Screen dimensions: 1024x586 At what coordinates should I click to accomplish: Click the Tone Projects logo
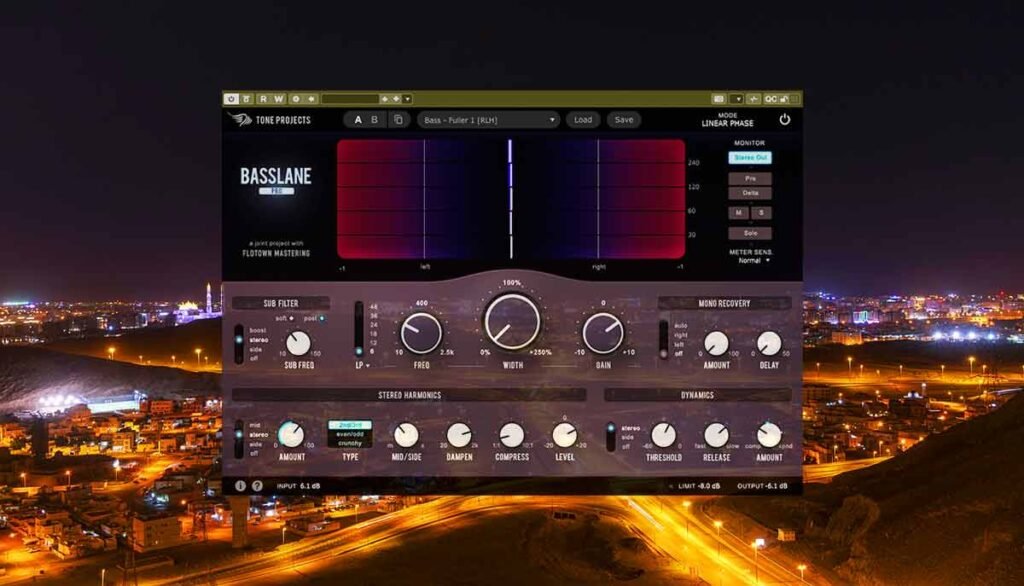pyautogui.click(x=270, y=120)
